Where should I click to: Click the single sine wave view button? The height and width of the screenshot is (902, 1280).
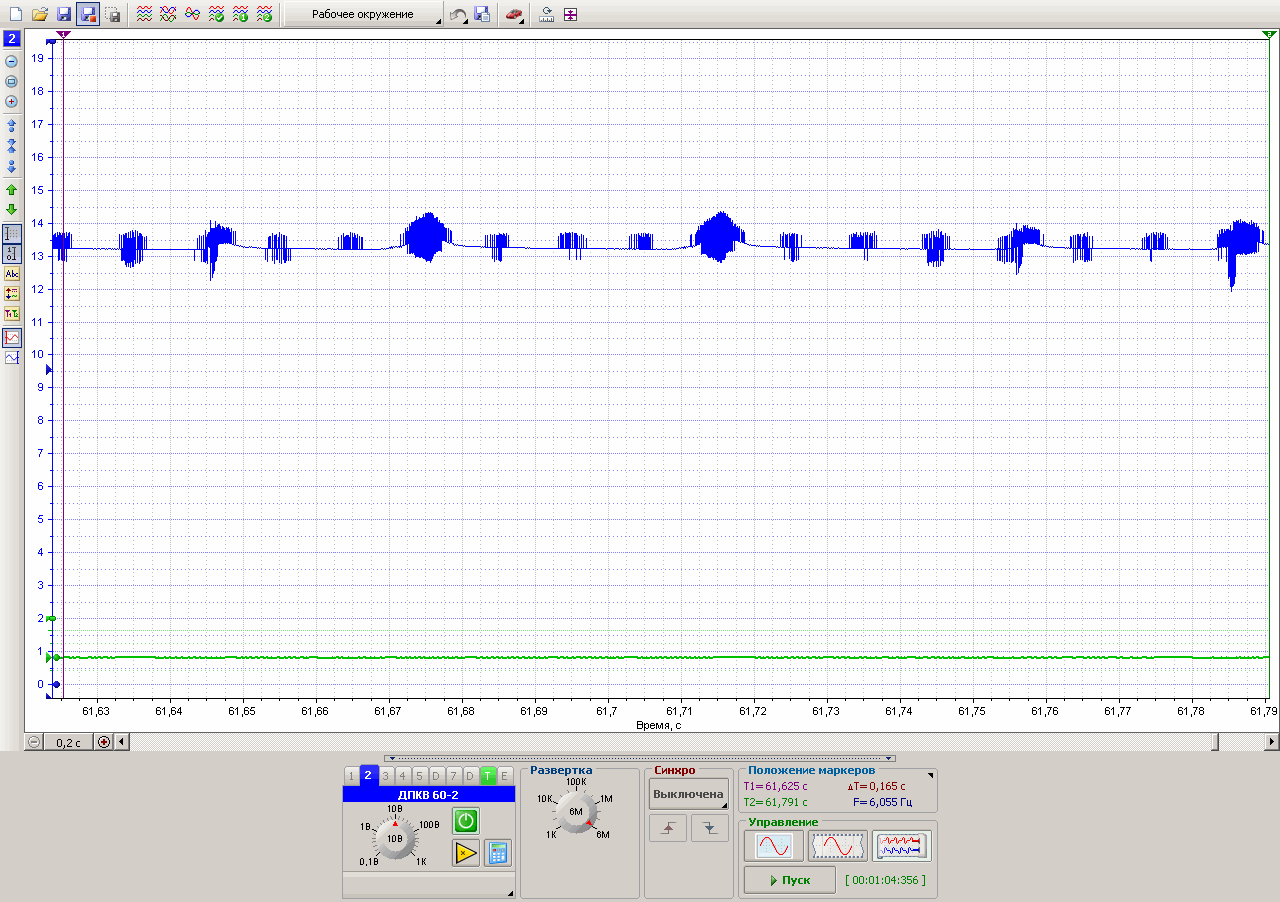click(774, 846)
